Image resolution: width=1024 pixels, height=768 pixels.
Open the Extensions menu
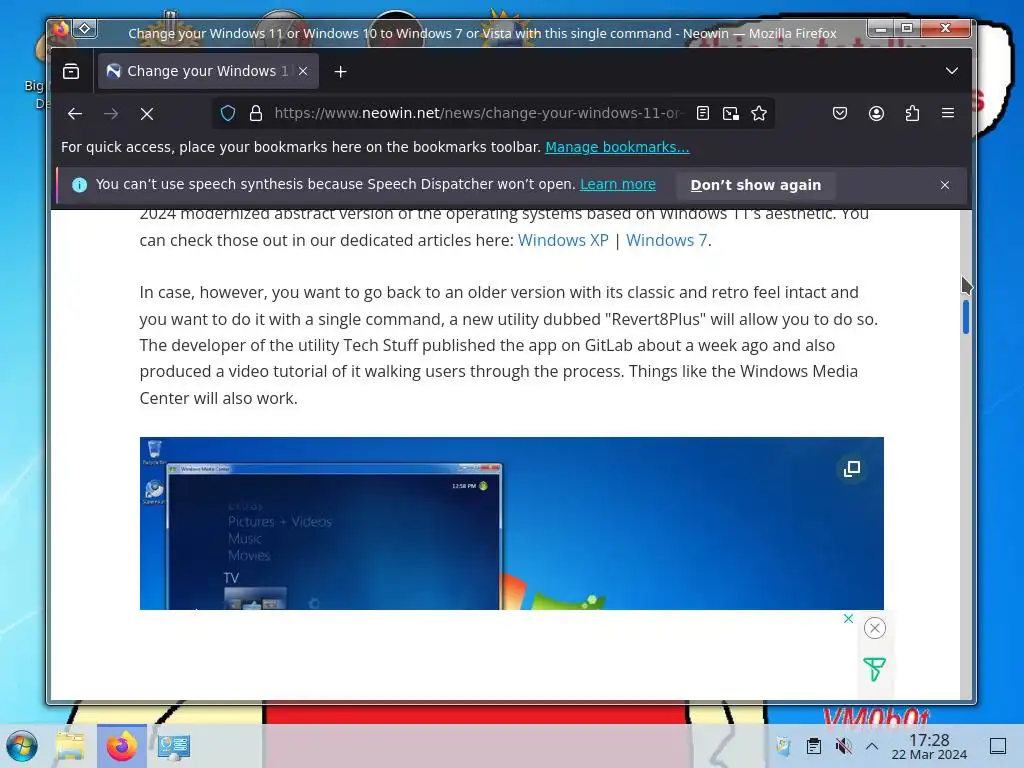[912, 113]
